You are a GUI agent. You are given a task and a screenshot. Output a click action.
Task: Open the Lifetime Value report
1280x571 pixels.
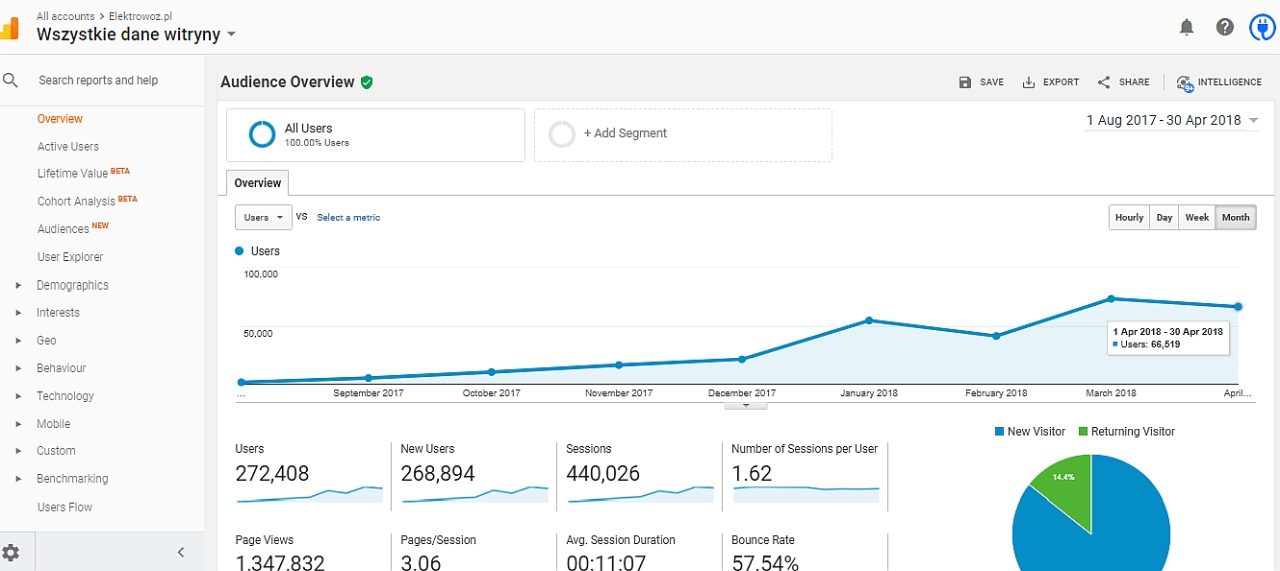point(72,173)
